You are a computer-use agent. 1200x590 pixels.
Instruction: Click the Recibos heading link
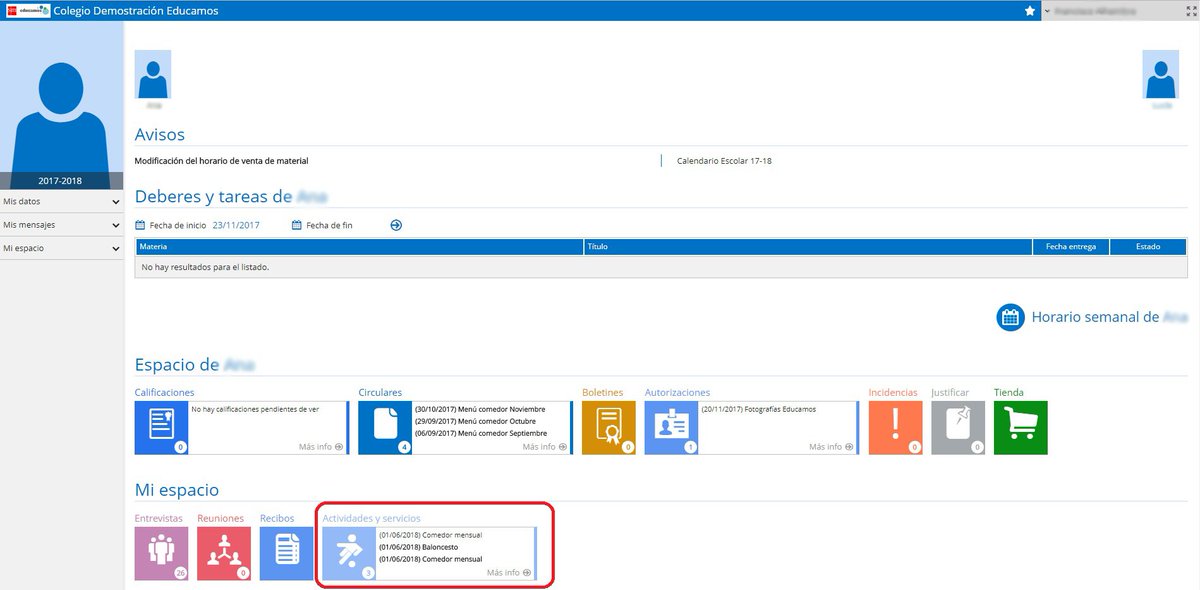[x=277, y=519]
